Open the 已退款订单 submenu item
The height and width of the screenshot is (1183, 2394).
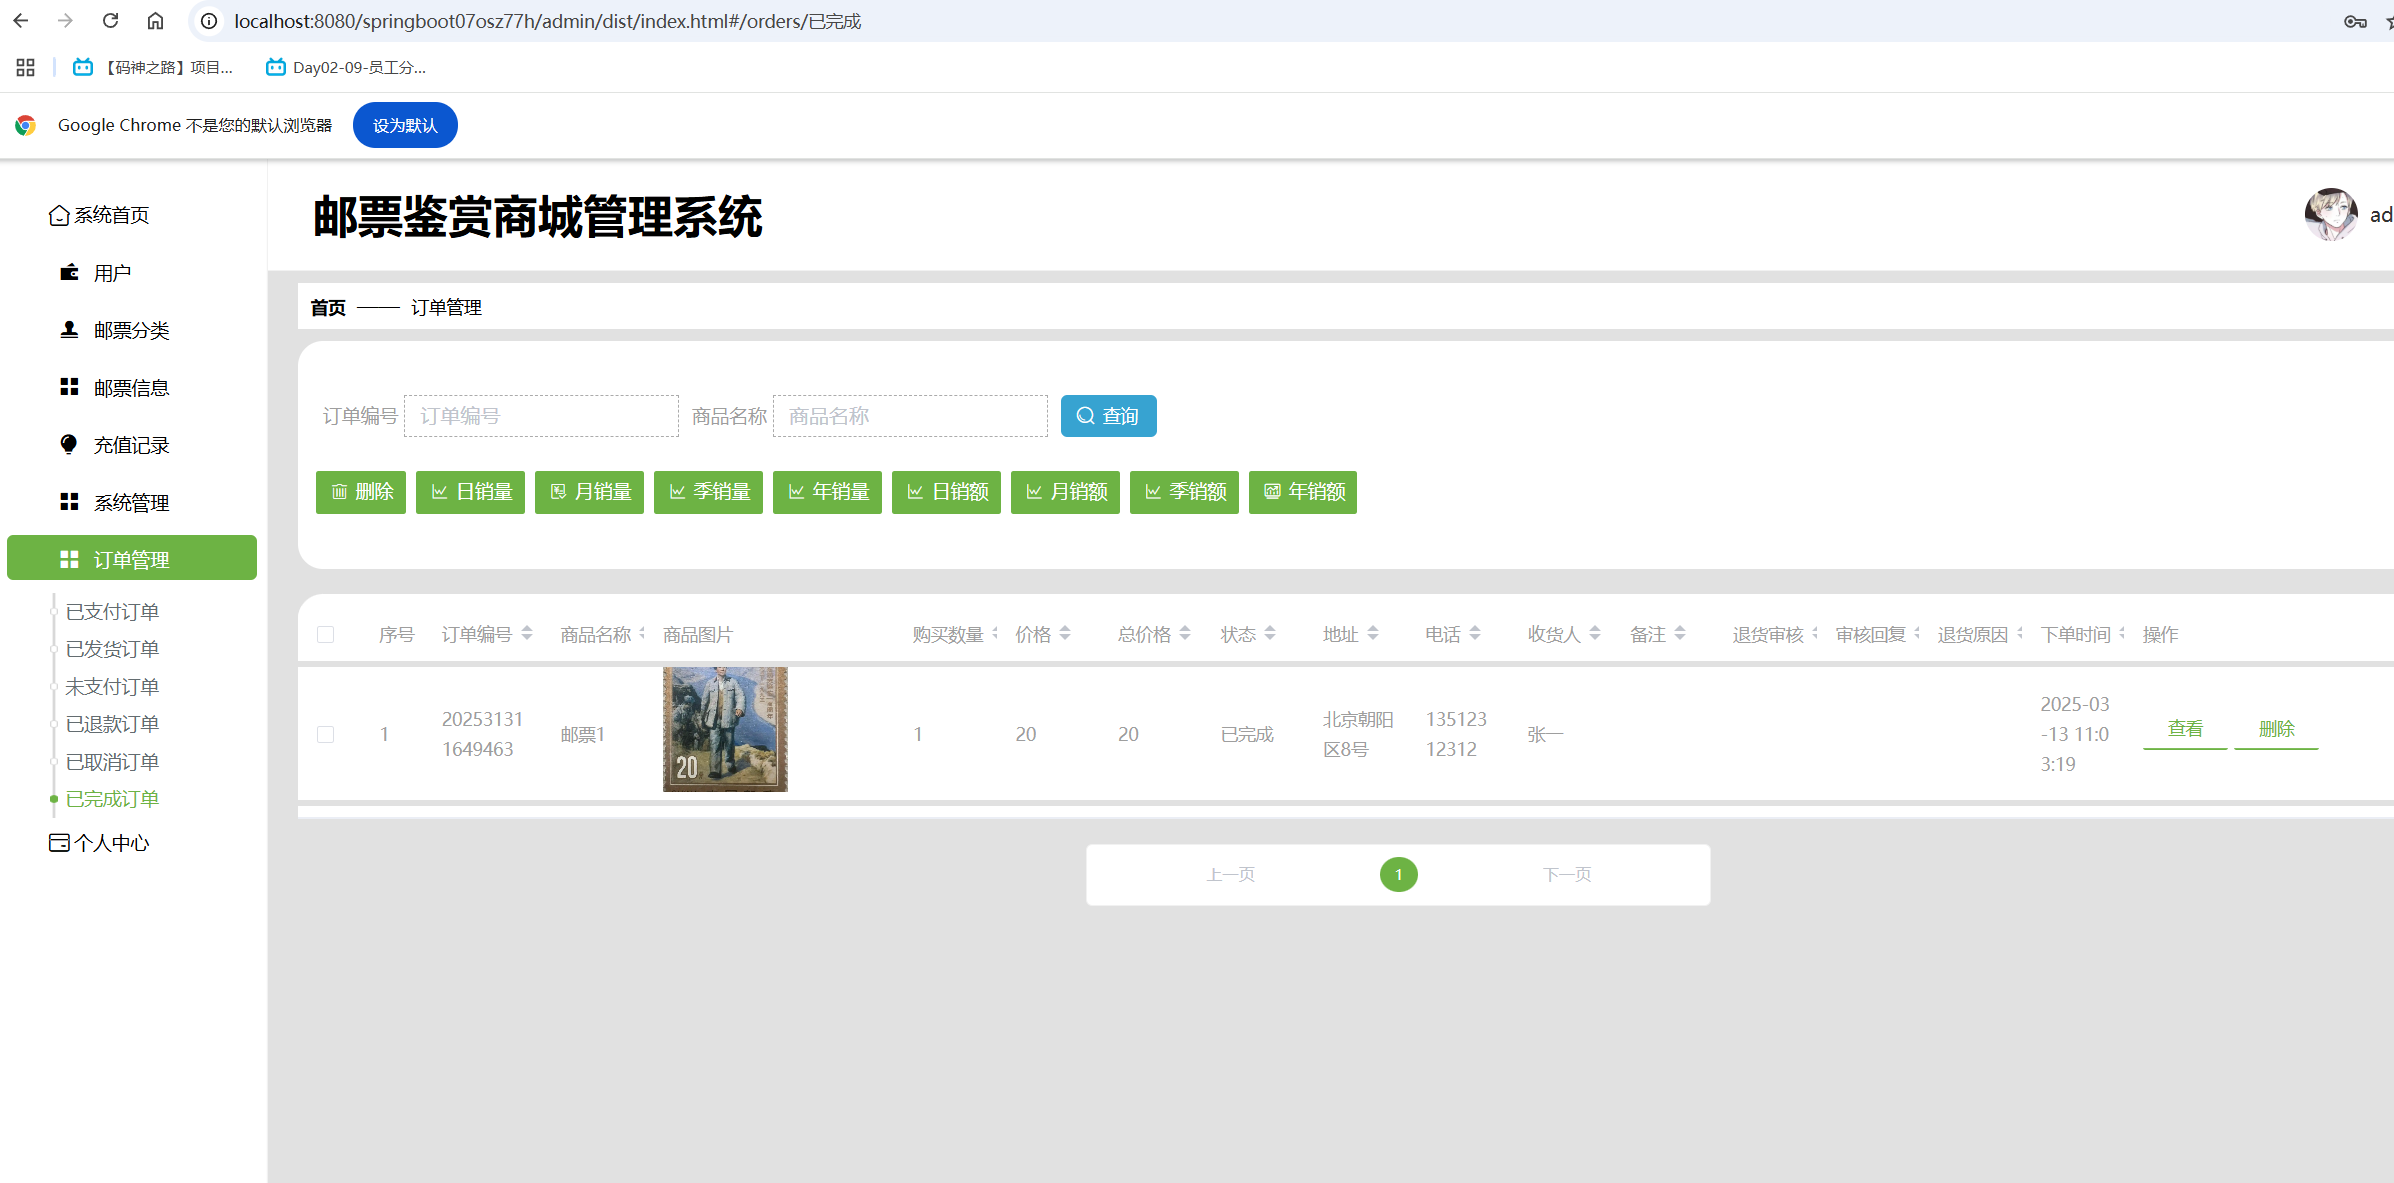click(112, 724)
